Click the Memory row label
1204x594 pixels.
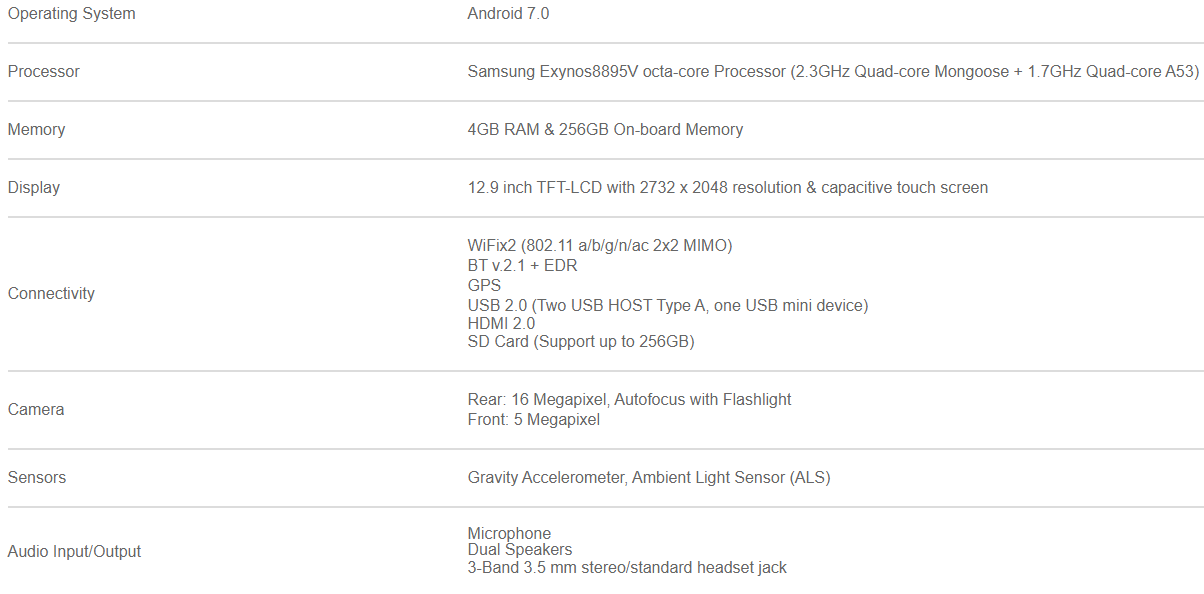coord(36,130)
